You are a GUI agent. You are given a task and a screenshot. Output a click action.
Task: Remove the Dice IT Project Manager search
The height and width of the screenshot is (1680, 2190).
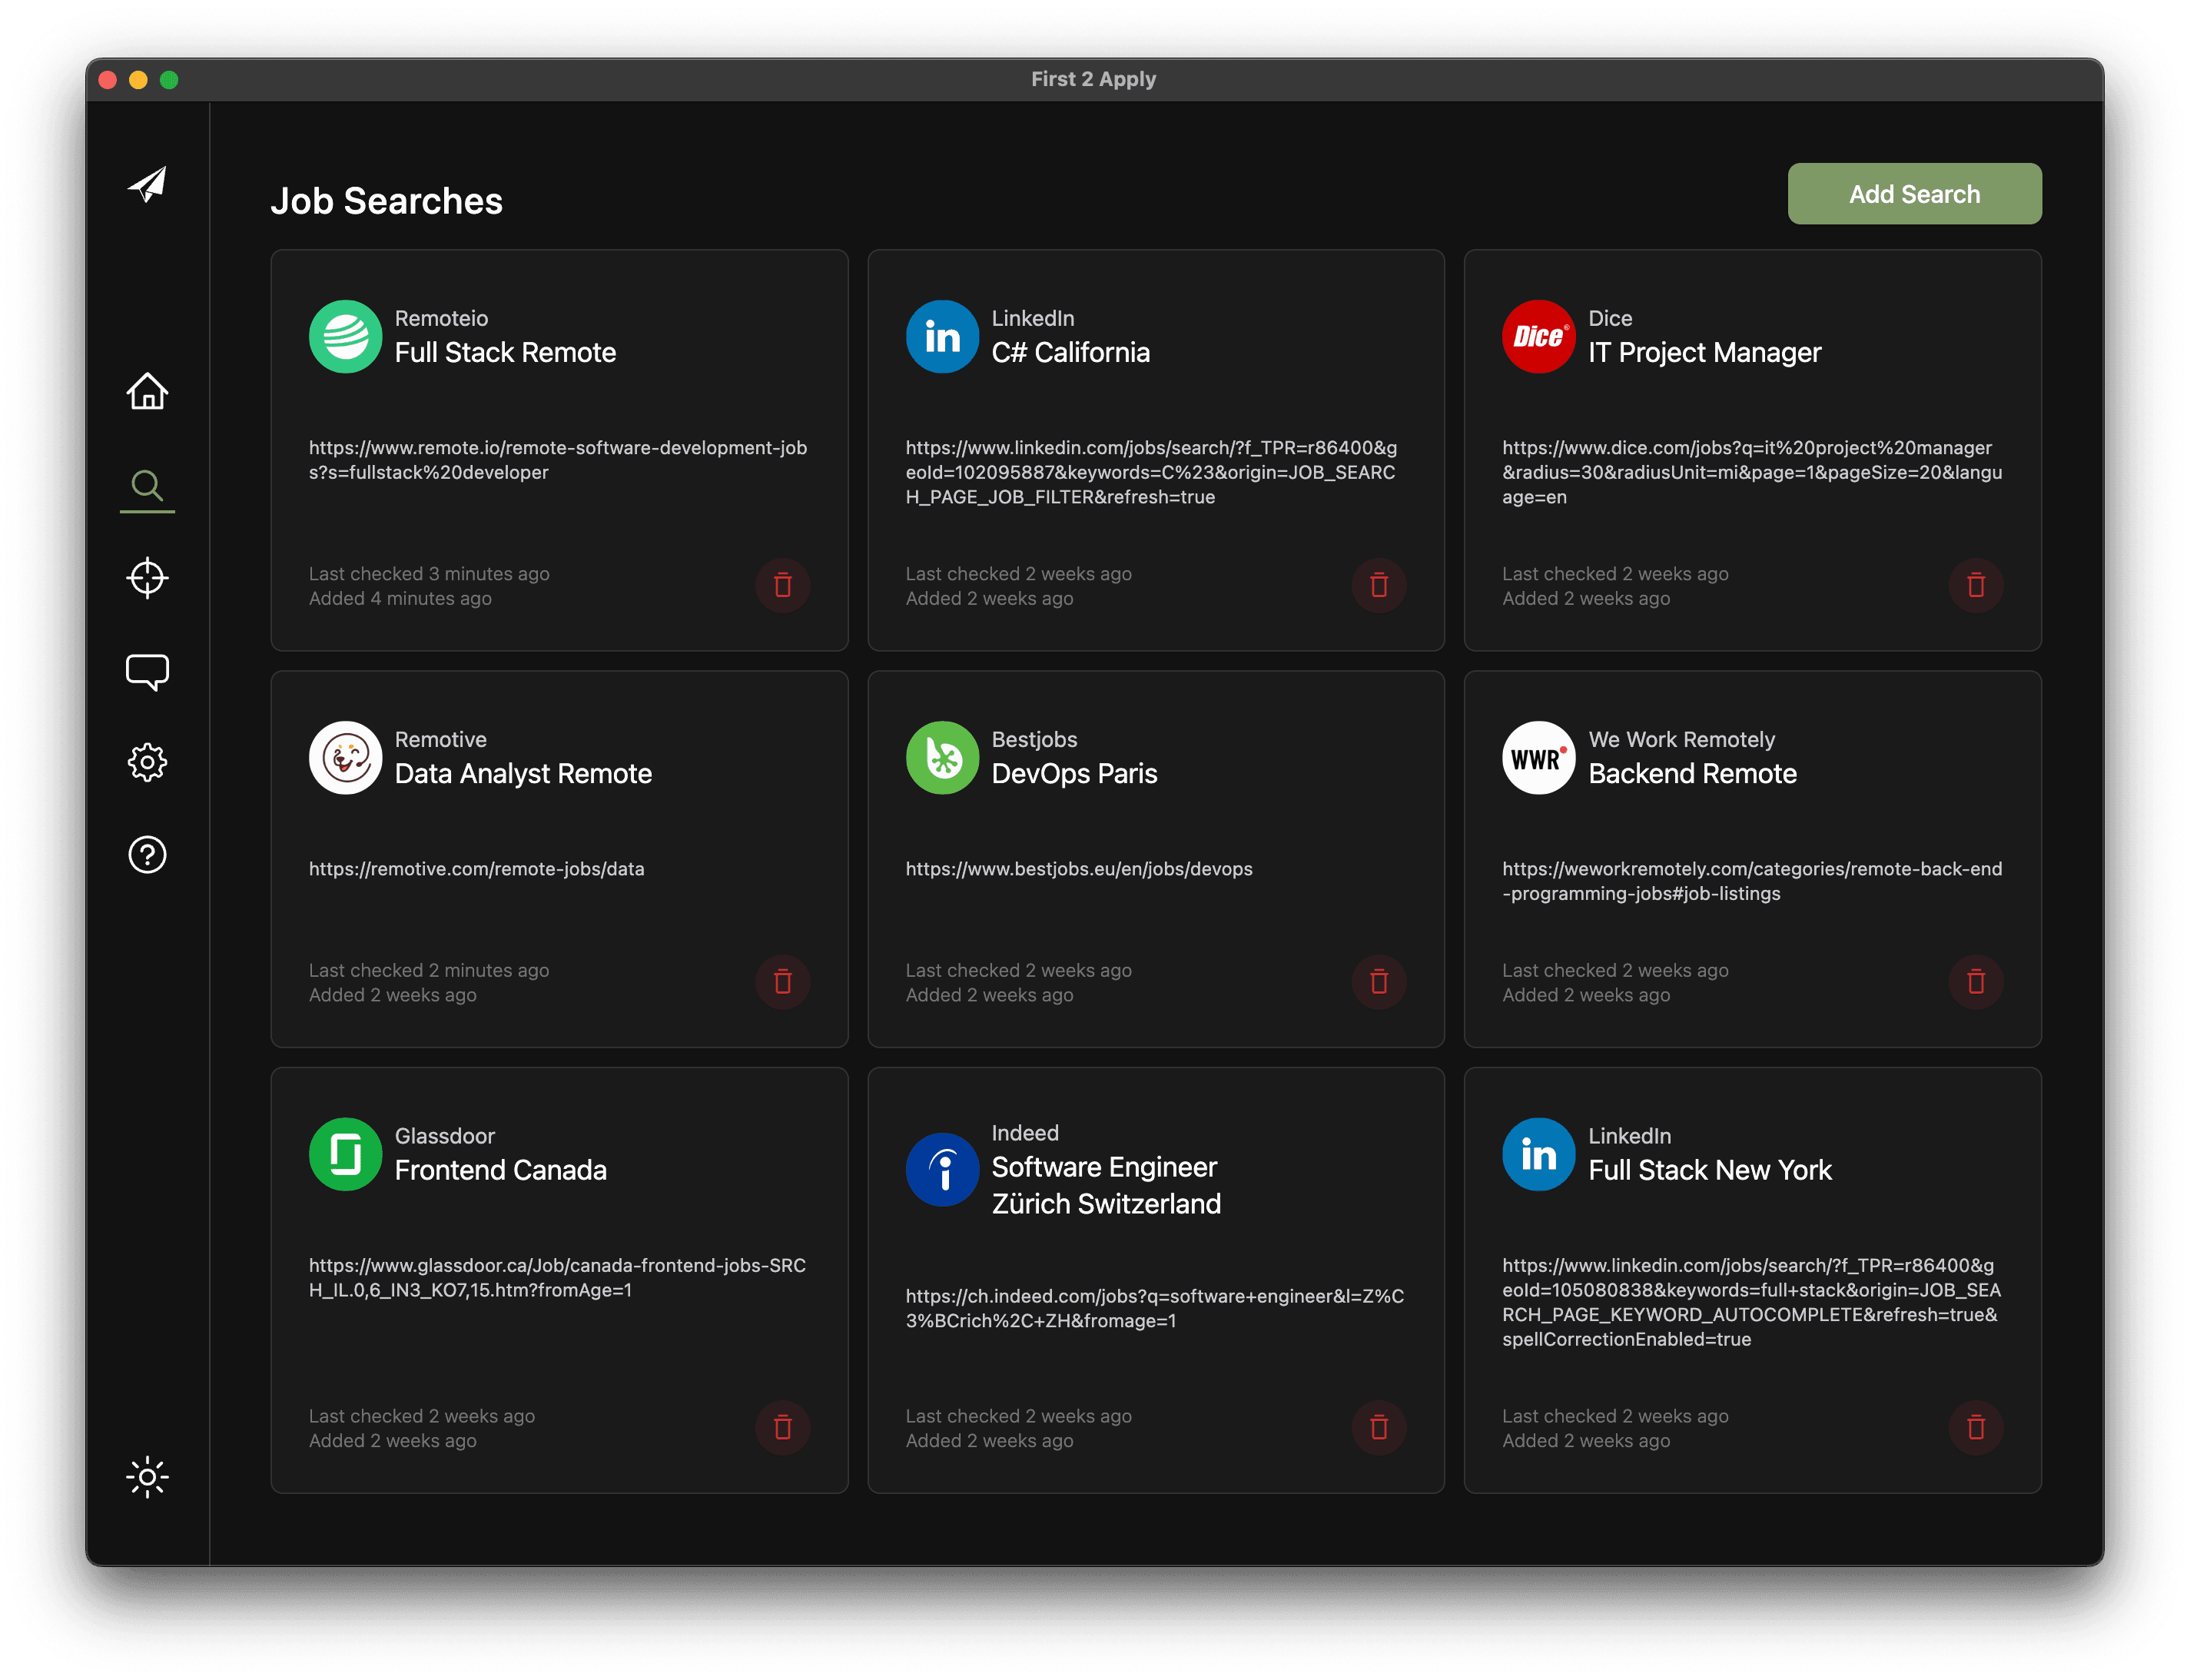(1975, 585)
